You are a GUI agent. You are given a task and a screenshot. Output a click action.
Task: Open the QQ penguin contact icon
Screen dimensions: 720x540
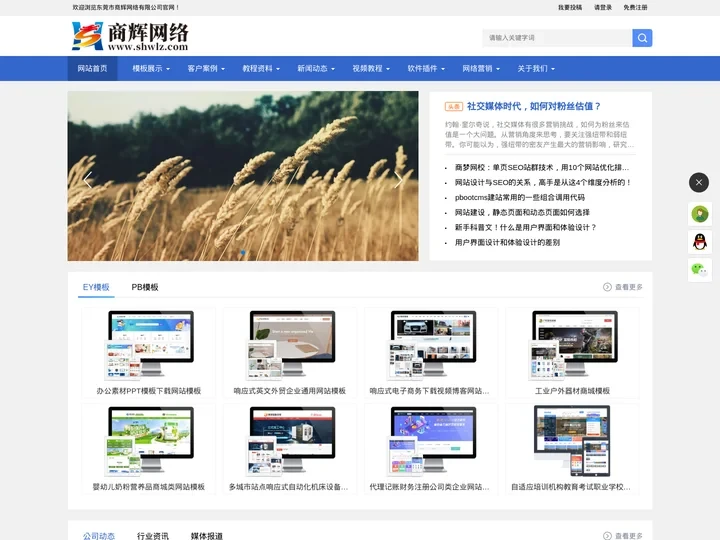(x=700, y=242)
